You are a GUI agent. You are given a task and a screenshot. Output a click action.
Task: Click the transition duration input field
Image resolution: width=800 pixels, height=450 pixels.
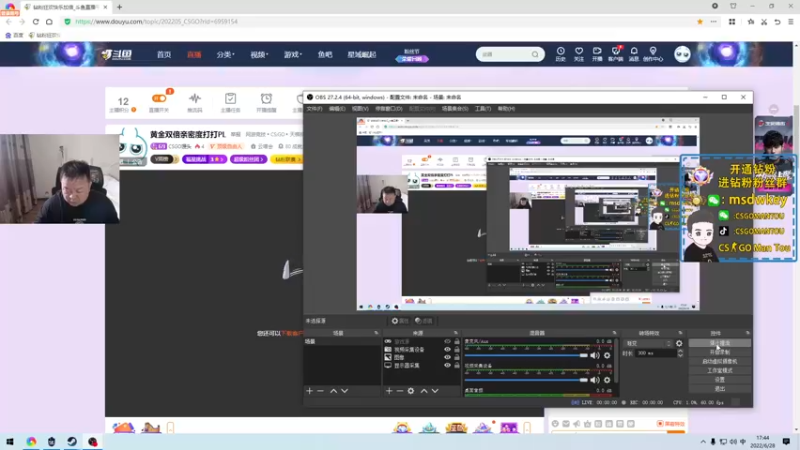[656, 353]
